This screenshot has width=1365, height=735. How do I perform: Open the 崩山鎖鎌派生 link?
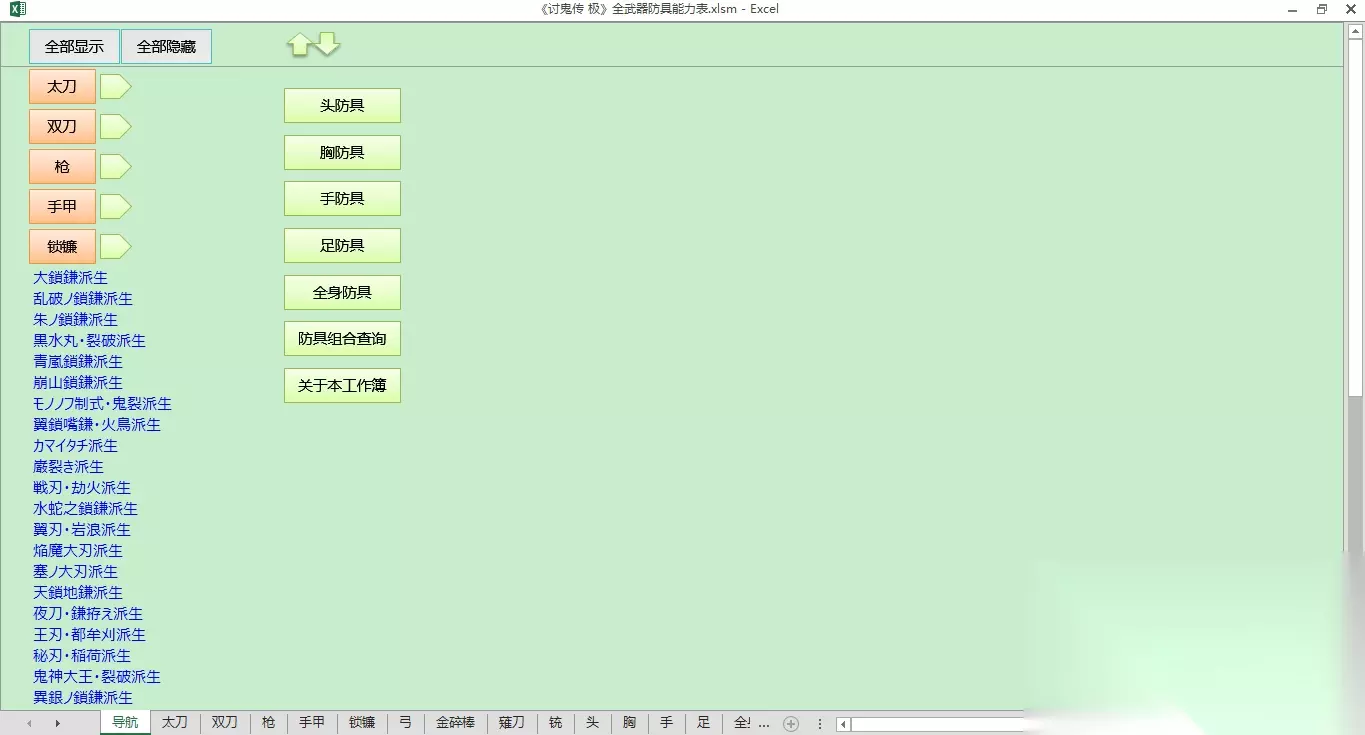coord(78,383)
